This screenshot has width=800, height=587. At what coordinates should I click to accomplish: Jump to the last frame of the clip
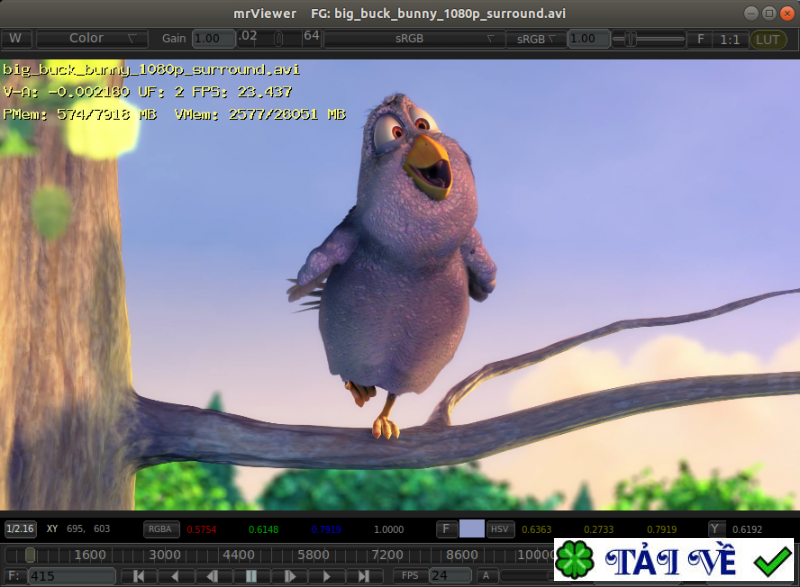coord(363,576)
